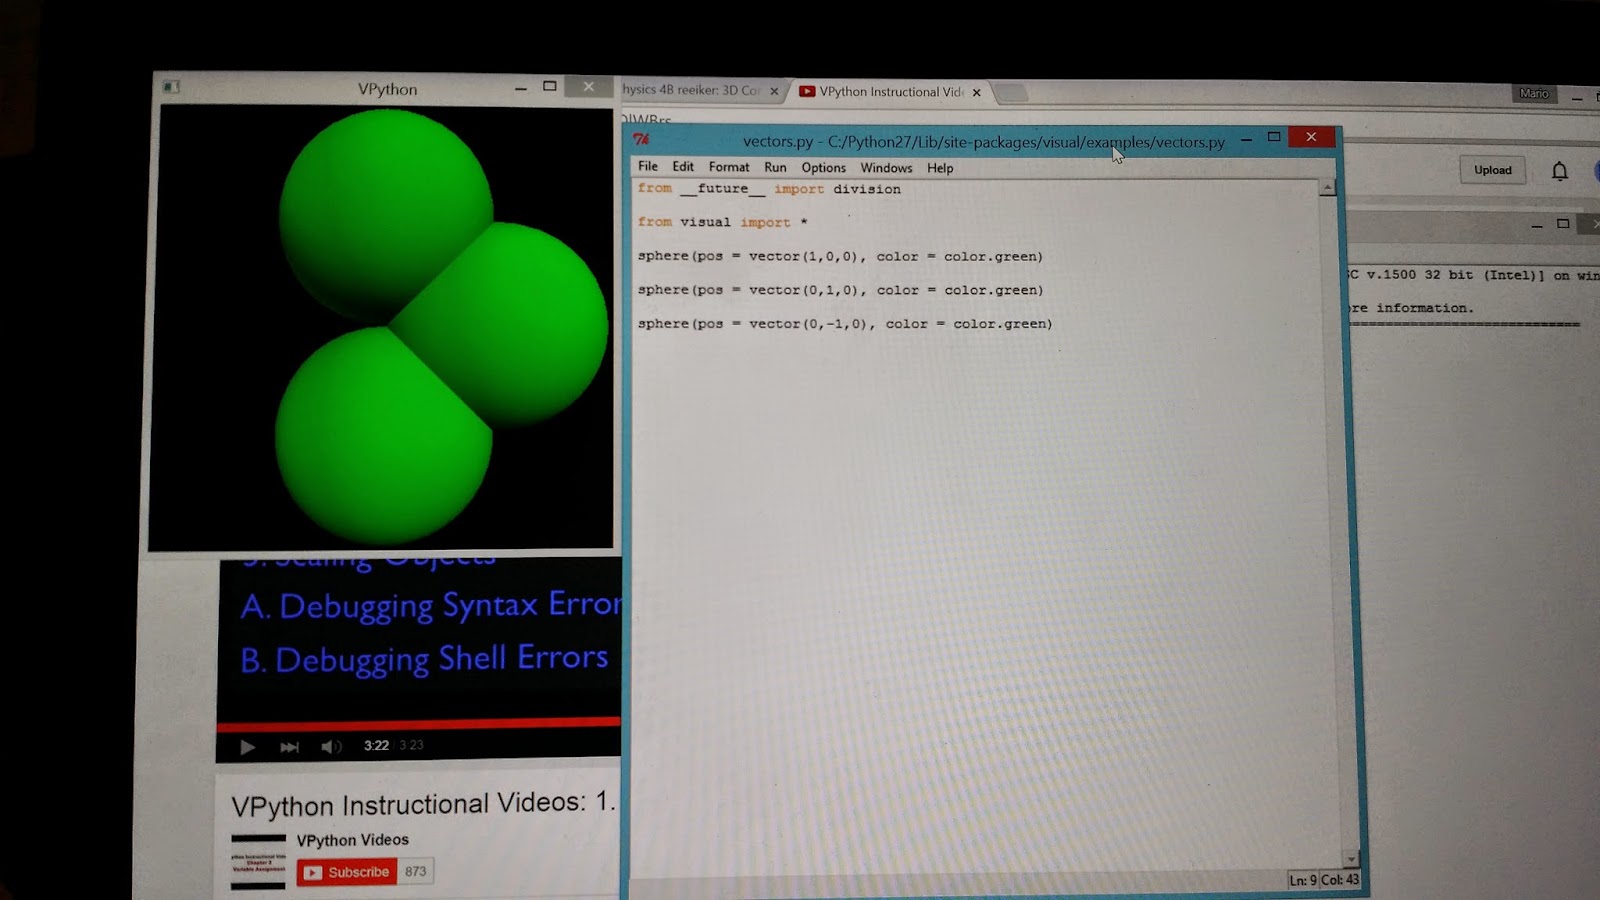The image size is (1600, 900).
Task: Click the red play icon inside the Subscribe button
Action: [311, 871]
